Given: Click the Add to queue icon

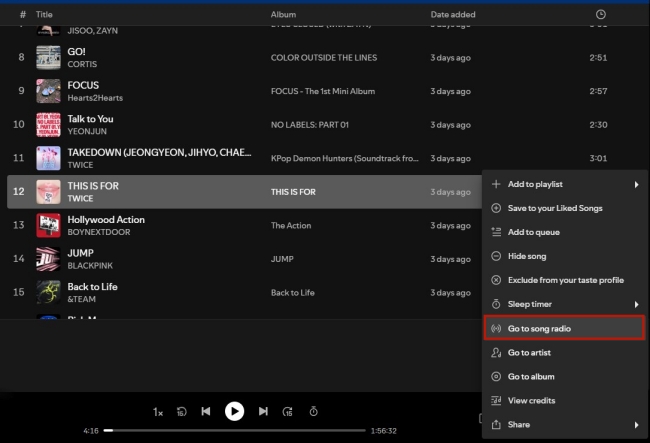Looking at the screenshot, I should point(496,232).
